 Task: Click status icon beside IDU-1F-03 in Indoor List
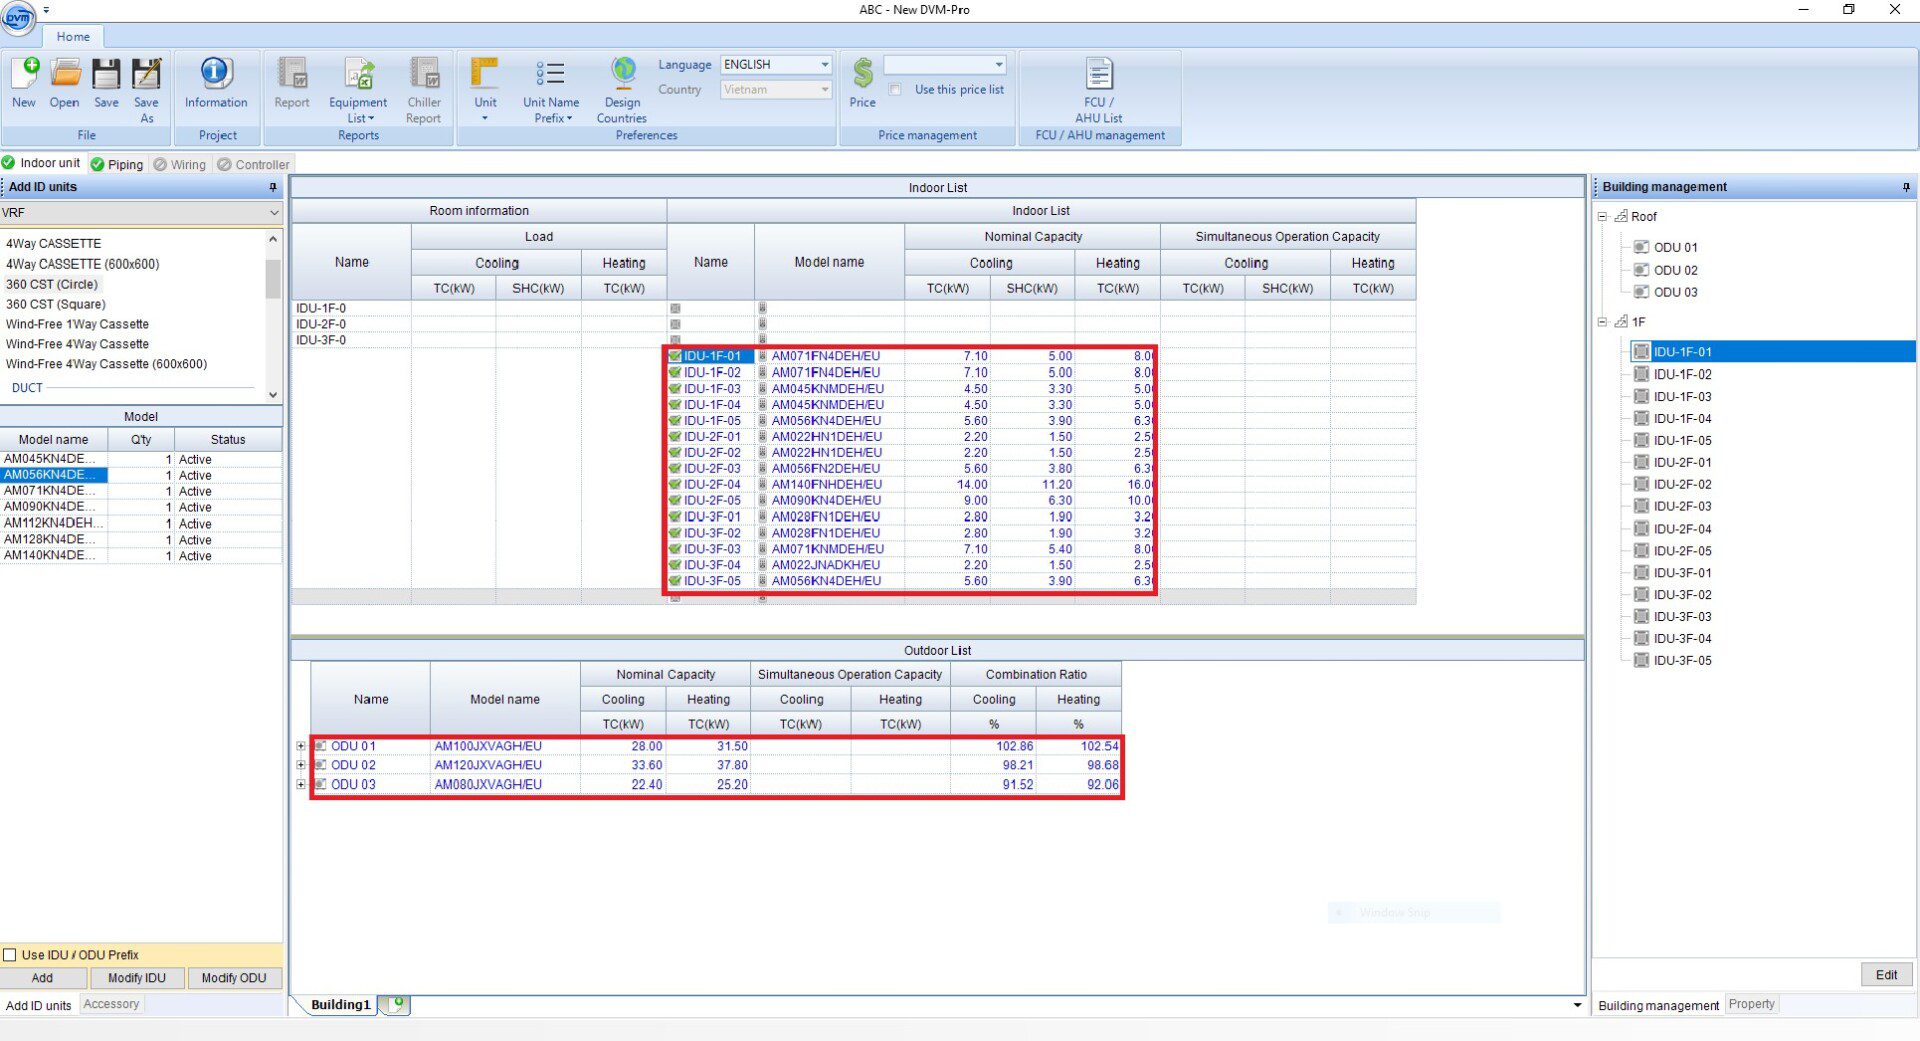click(x=675, y=389)
